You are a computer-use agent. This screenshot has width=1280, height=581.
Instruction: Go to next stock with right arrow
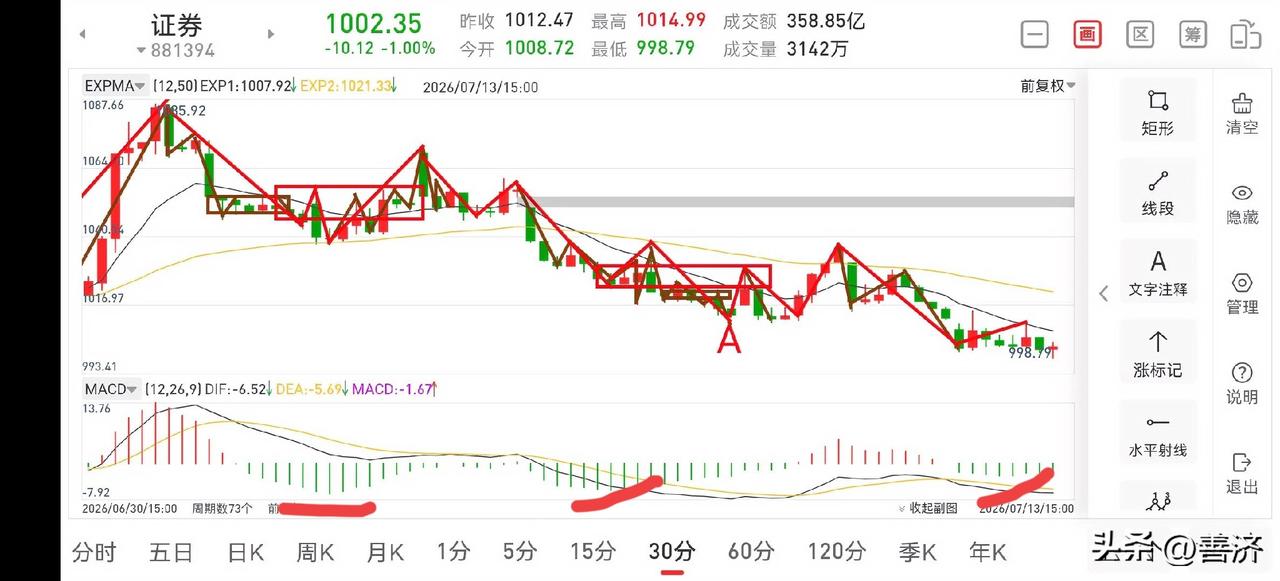[270, 34]
